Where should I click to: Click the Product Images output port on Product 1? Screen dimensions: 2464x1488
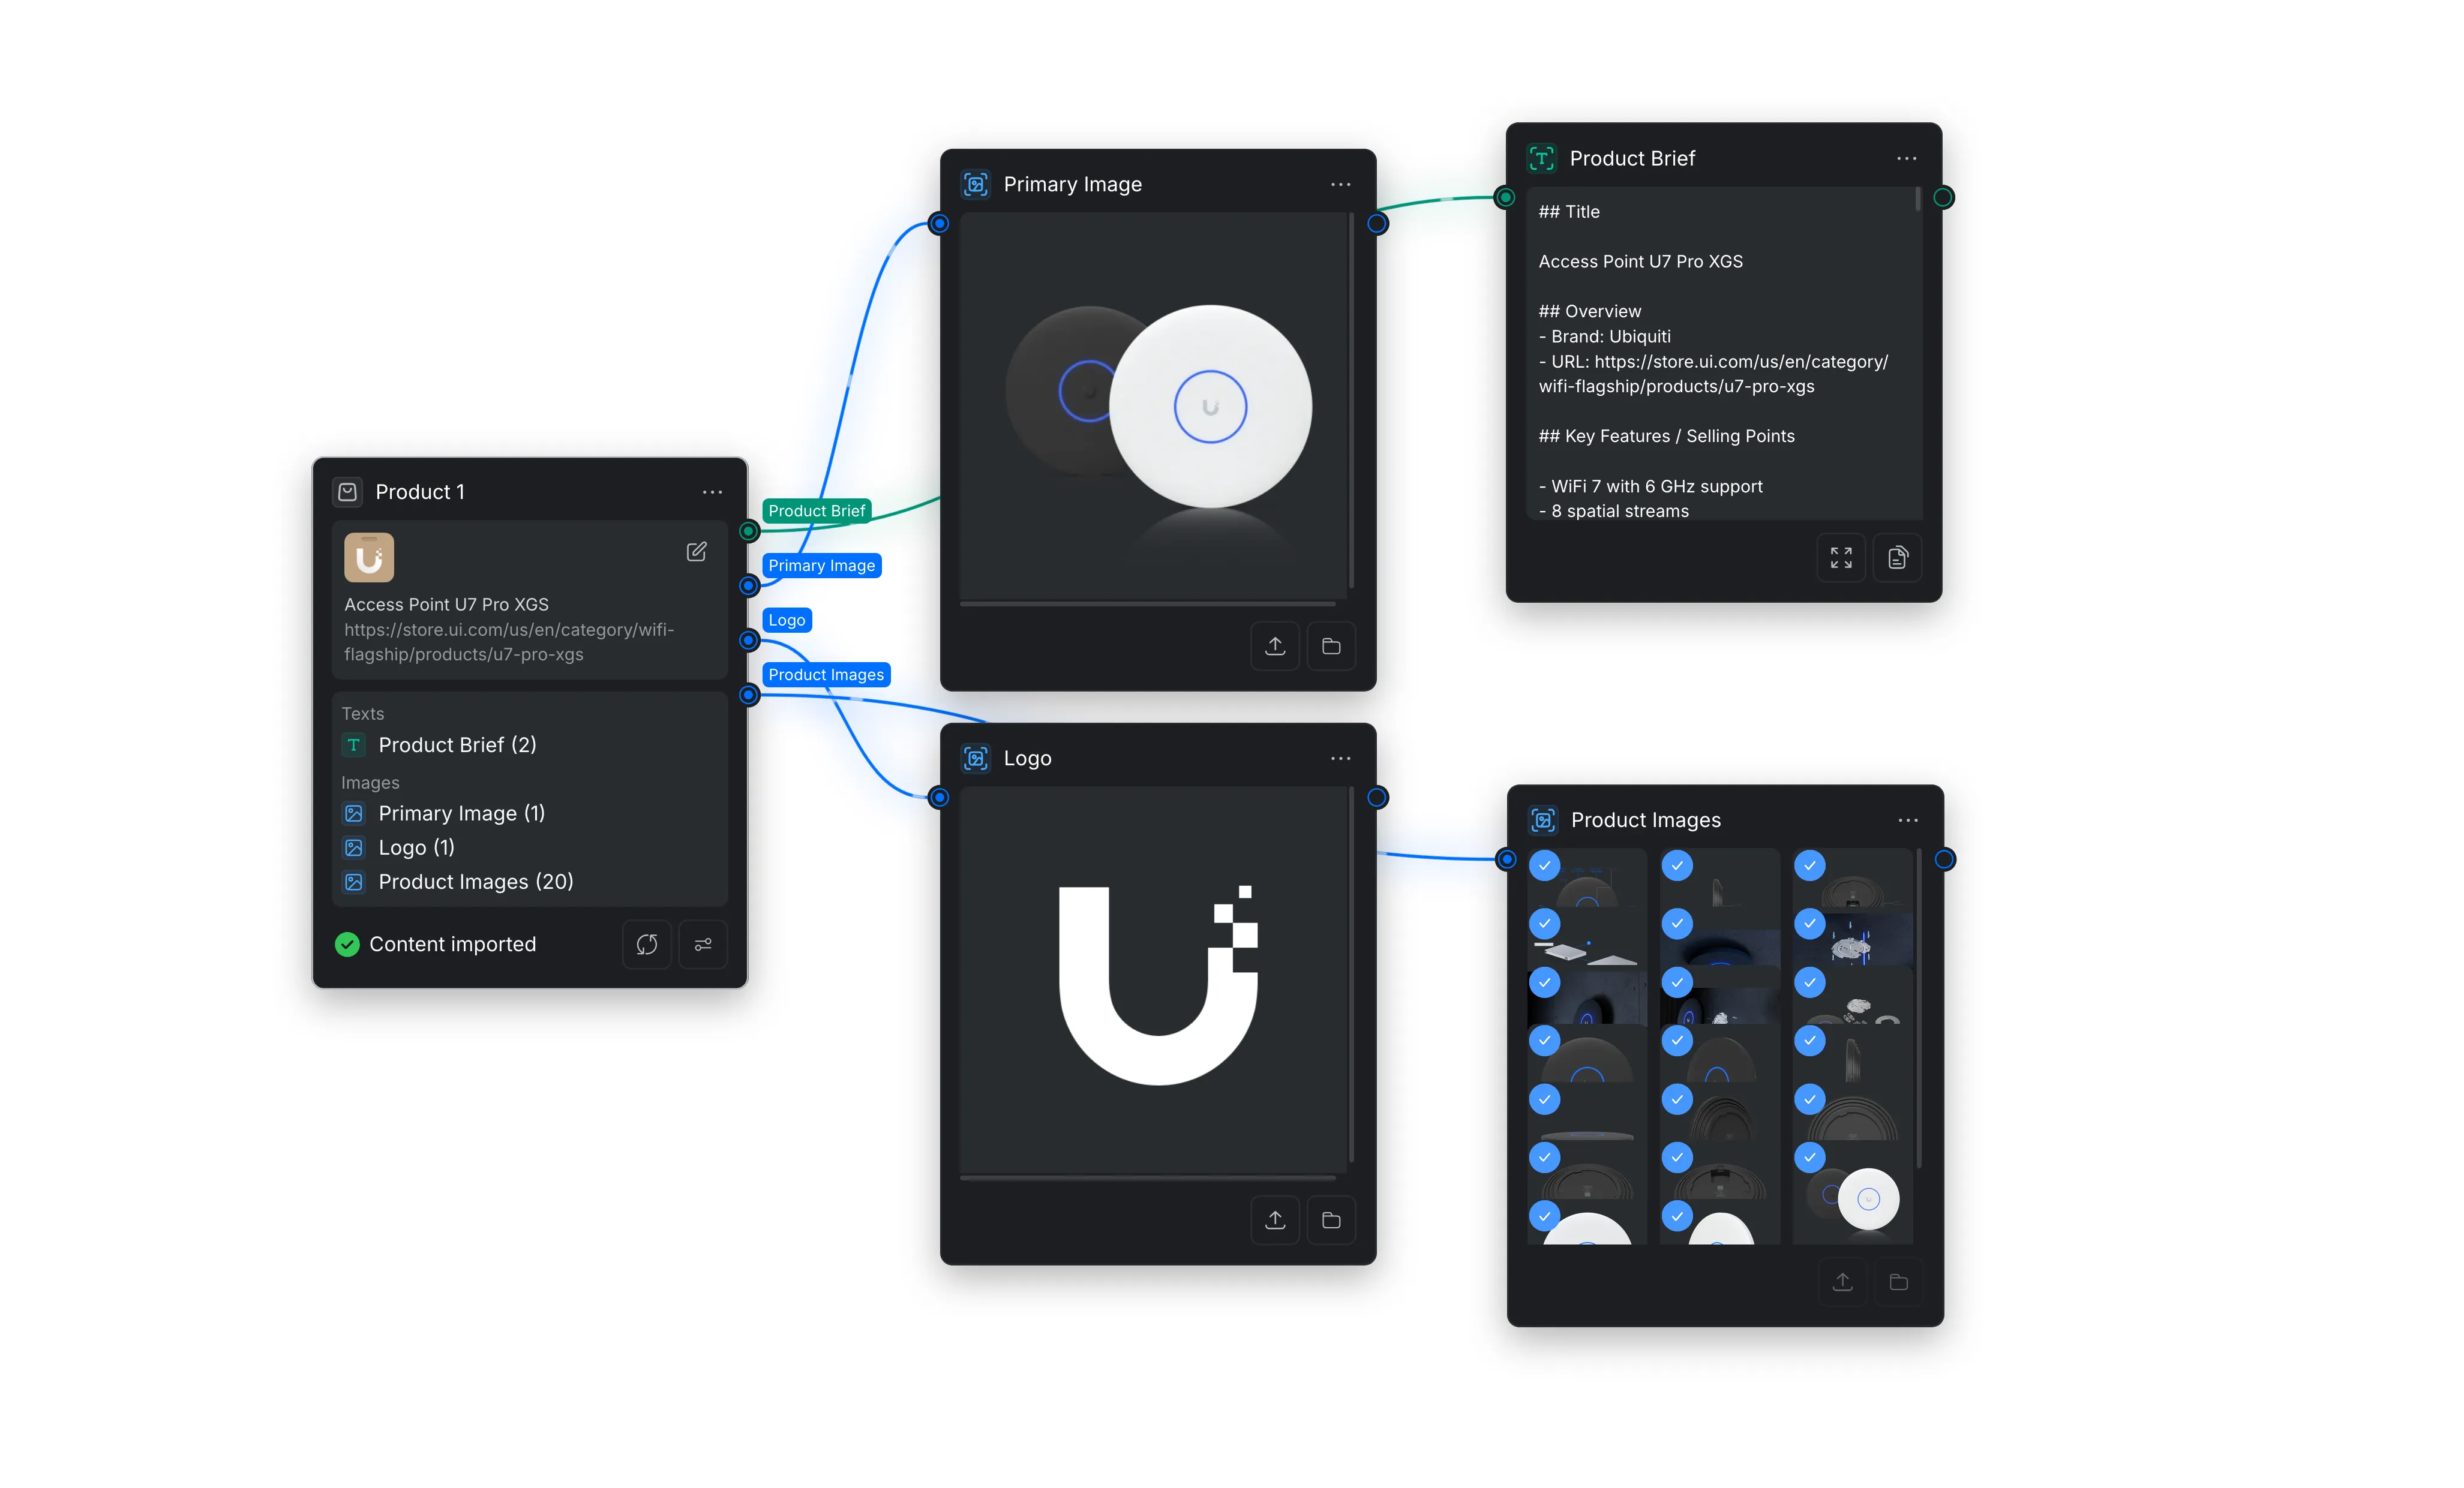click(748, 695)
